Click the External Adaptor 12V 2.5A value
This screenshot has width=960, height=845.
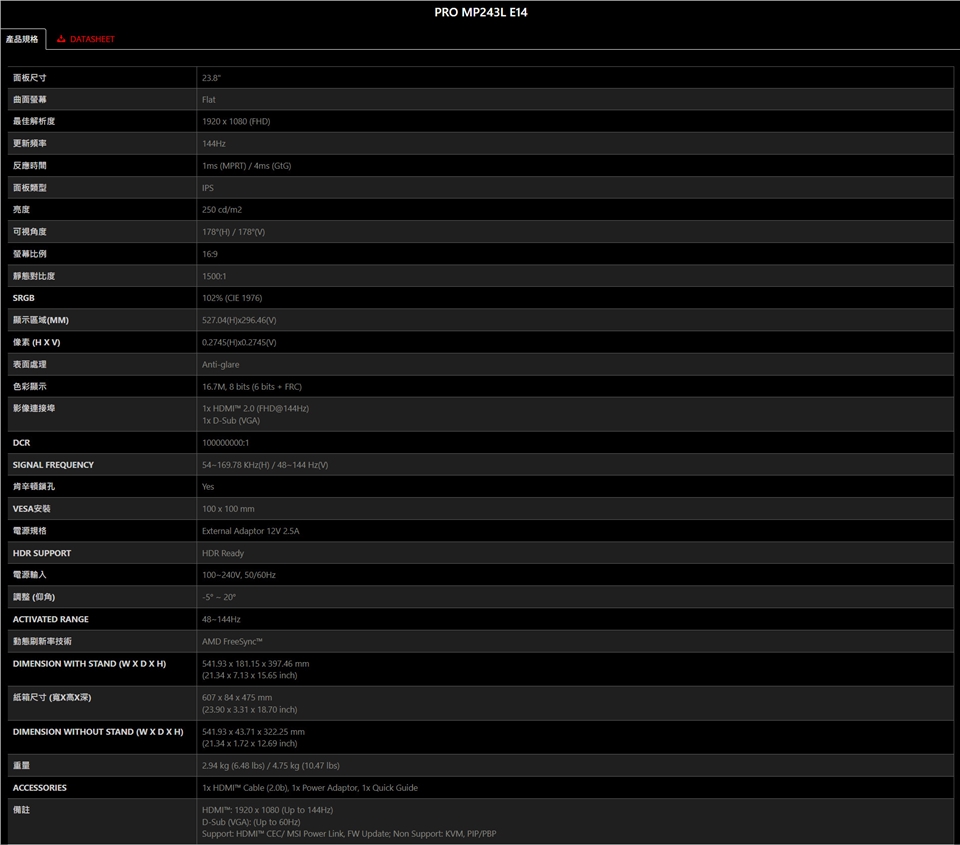[250, 531]
